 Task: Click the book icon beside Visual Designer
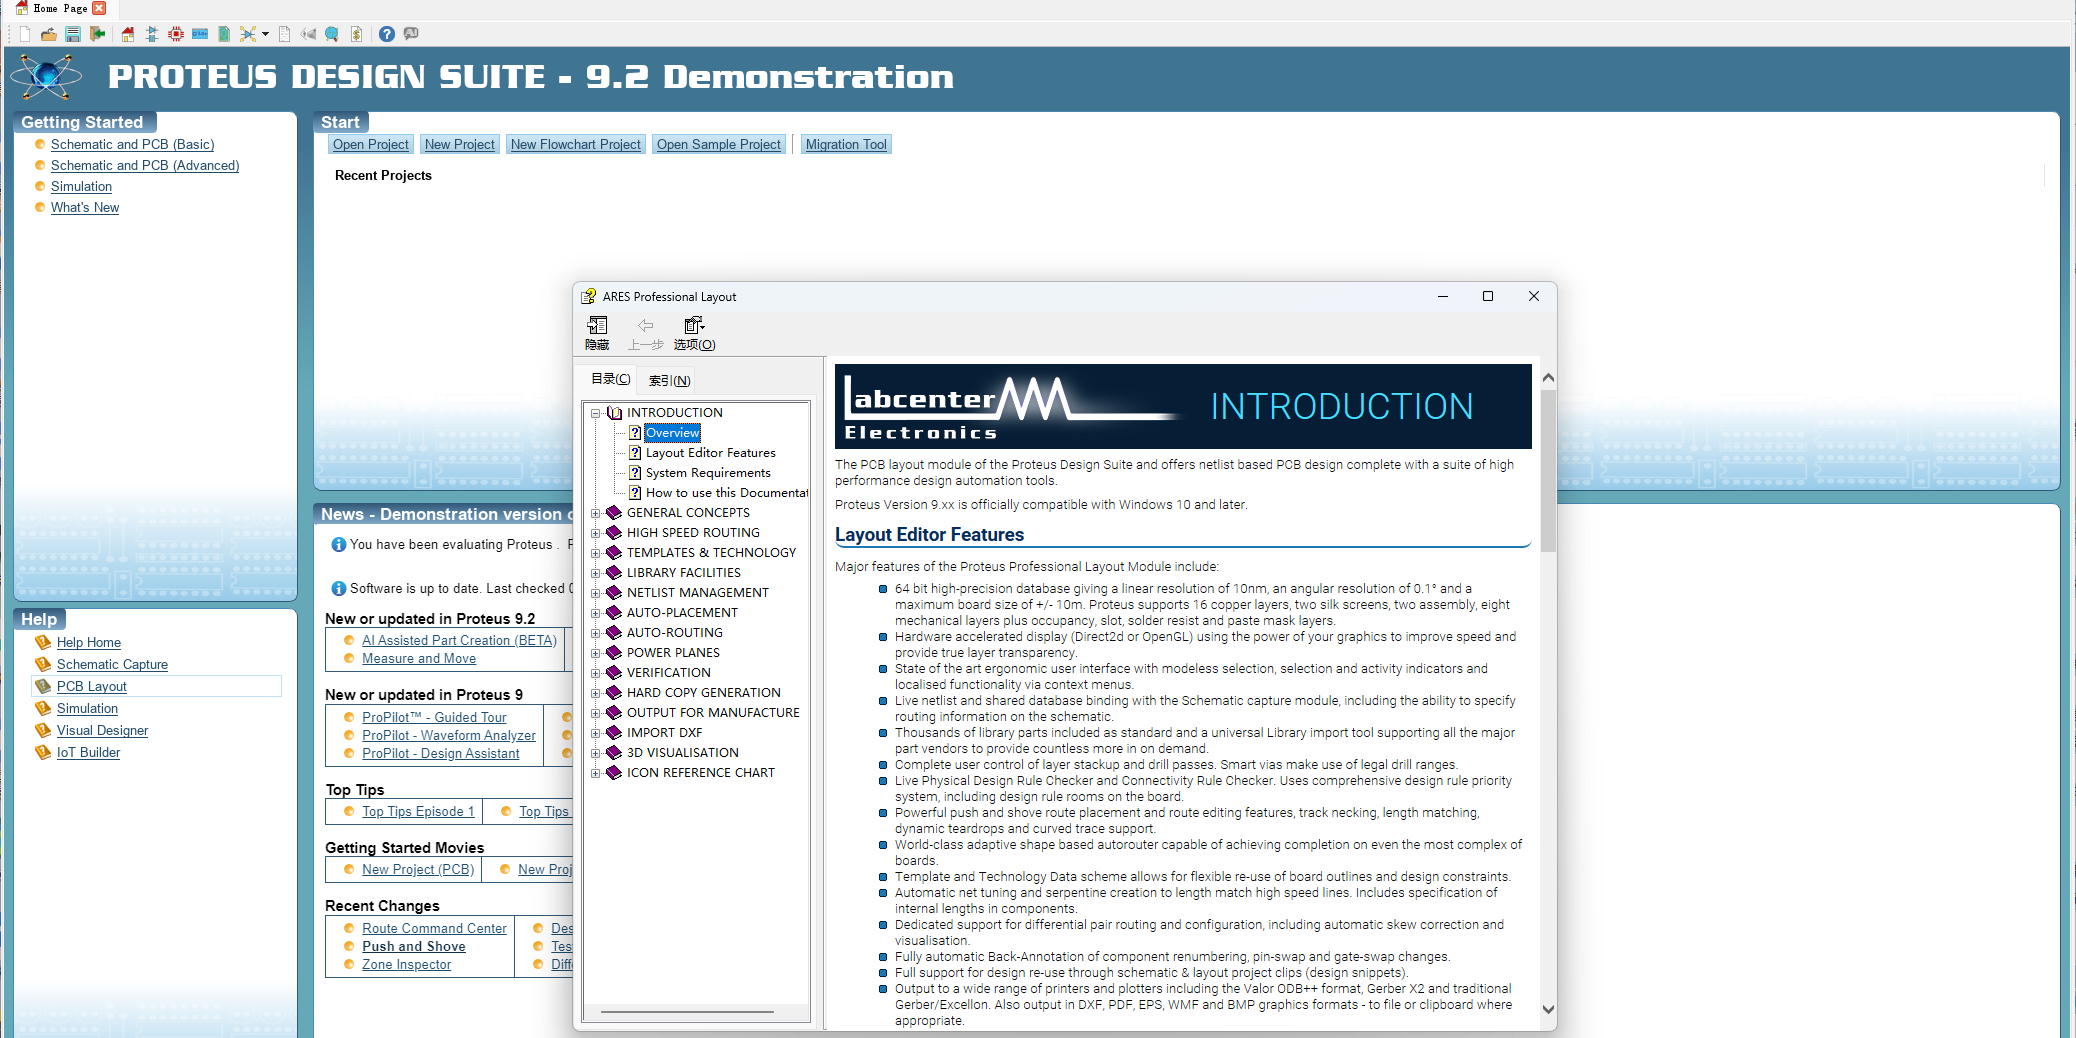[43, 731]
